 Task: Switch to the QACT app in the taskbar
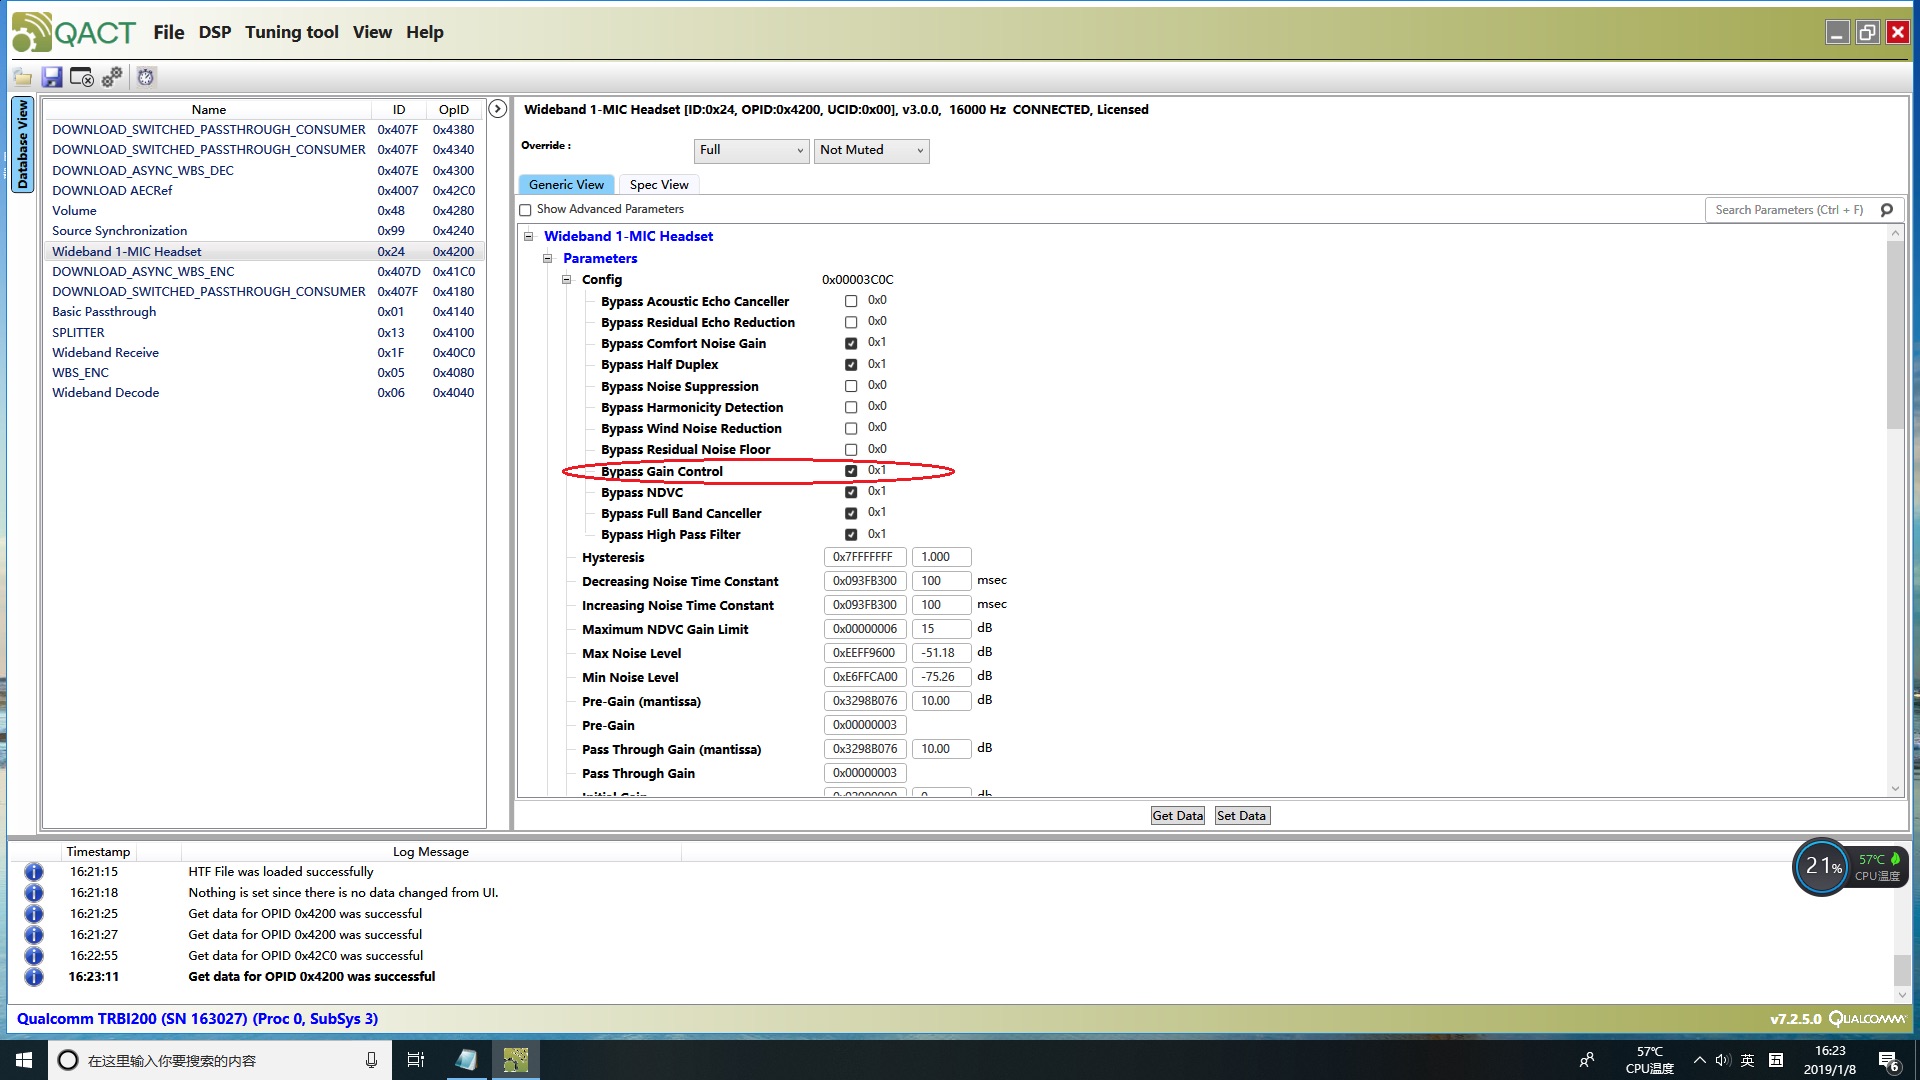point(516,1060)
